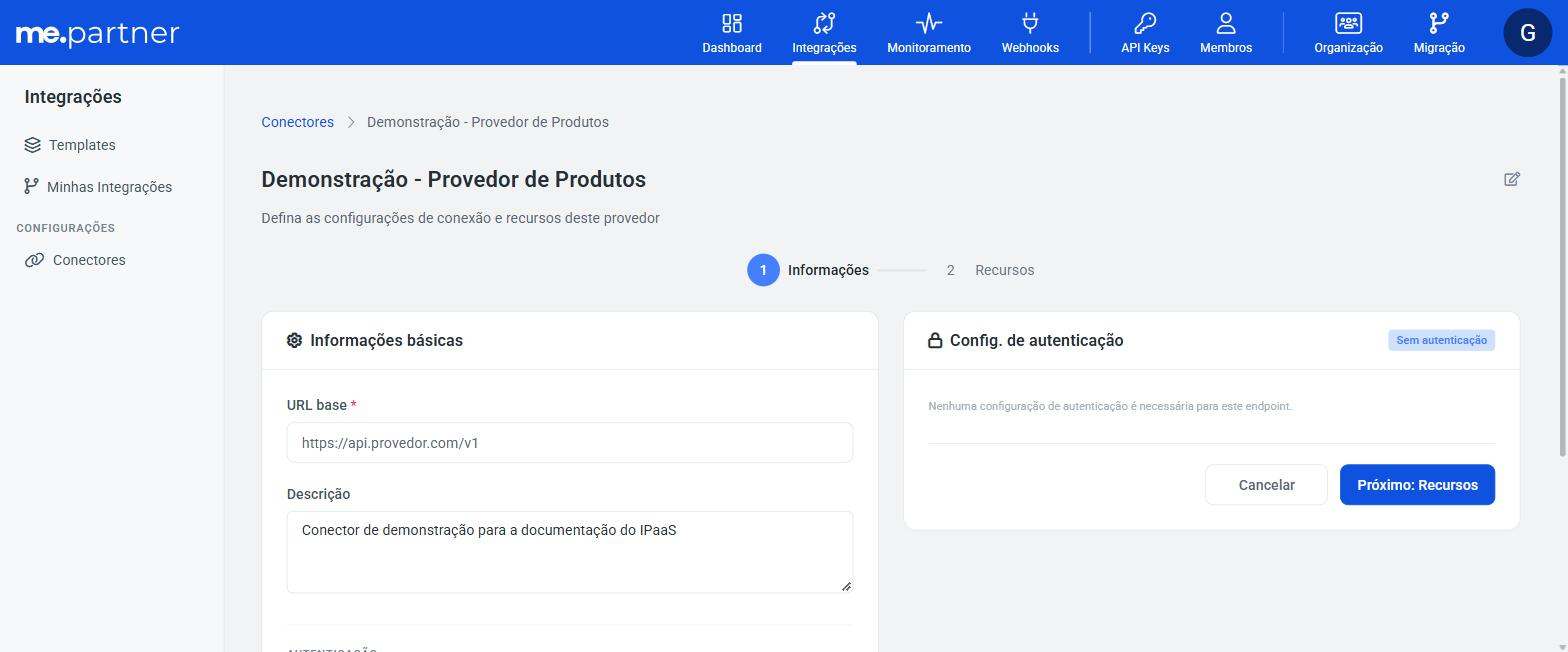Jump to step 2 Recursos
This screenshot has width=1568, height=652.
990,270
